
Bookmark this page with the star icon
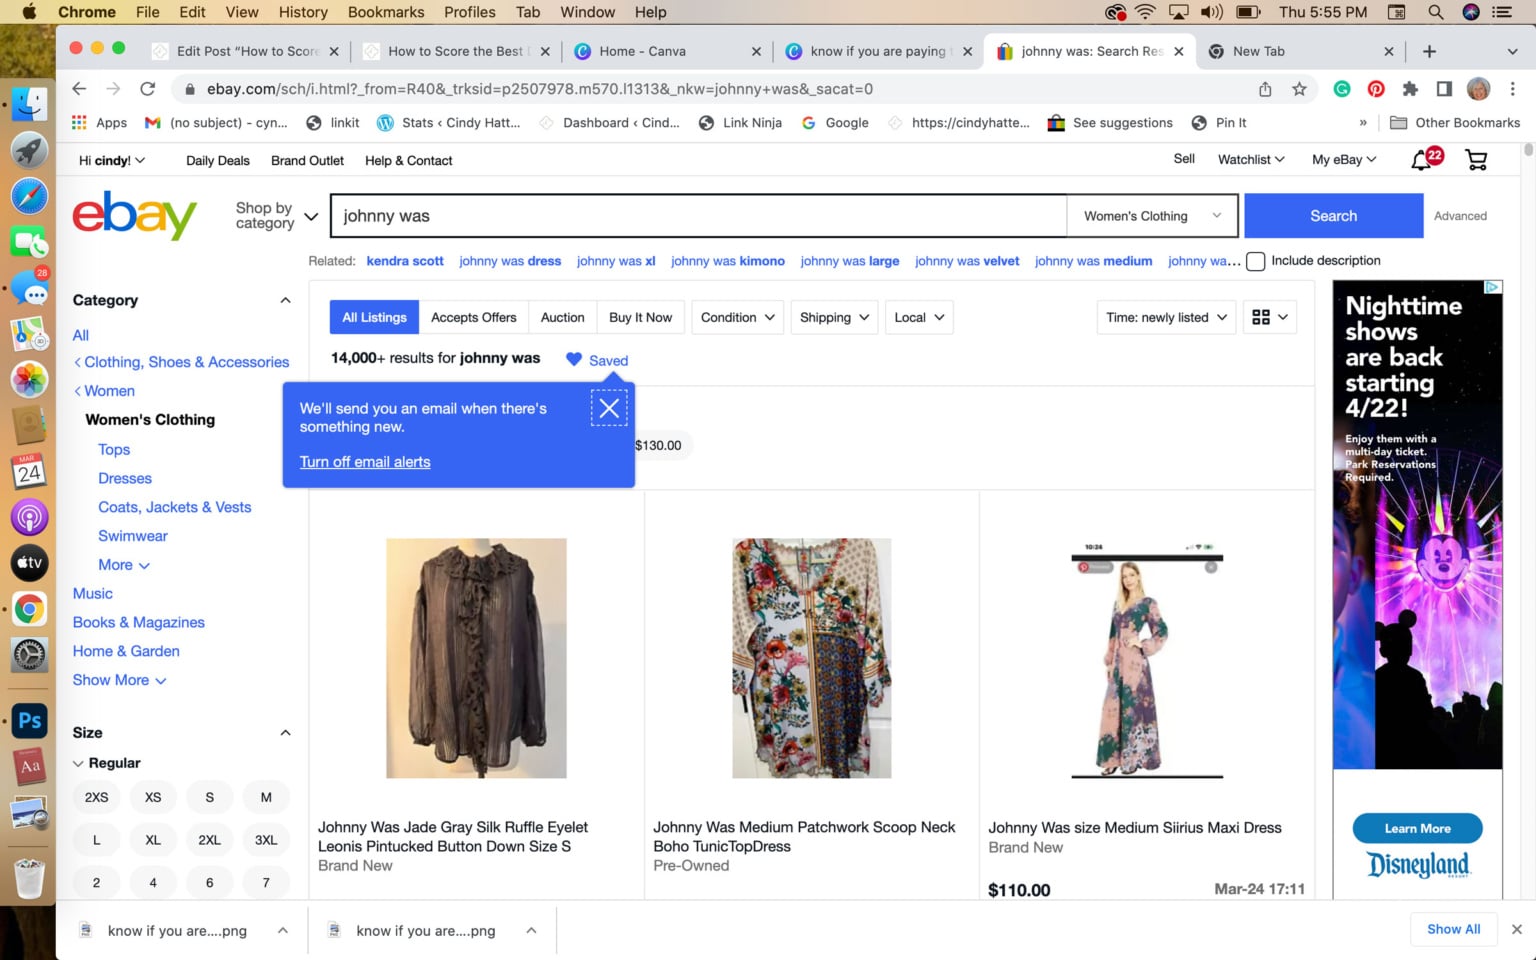point(1299,89)
